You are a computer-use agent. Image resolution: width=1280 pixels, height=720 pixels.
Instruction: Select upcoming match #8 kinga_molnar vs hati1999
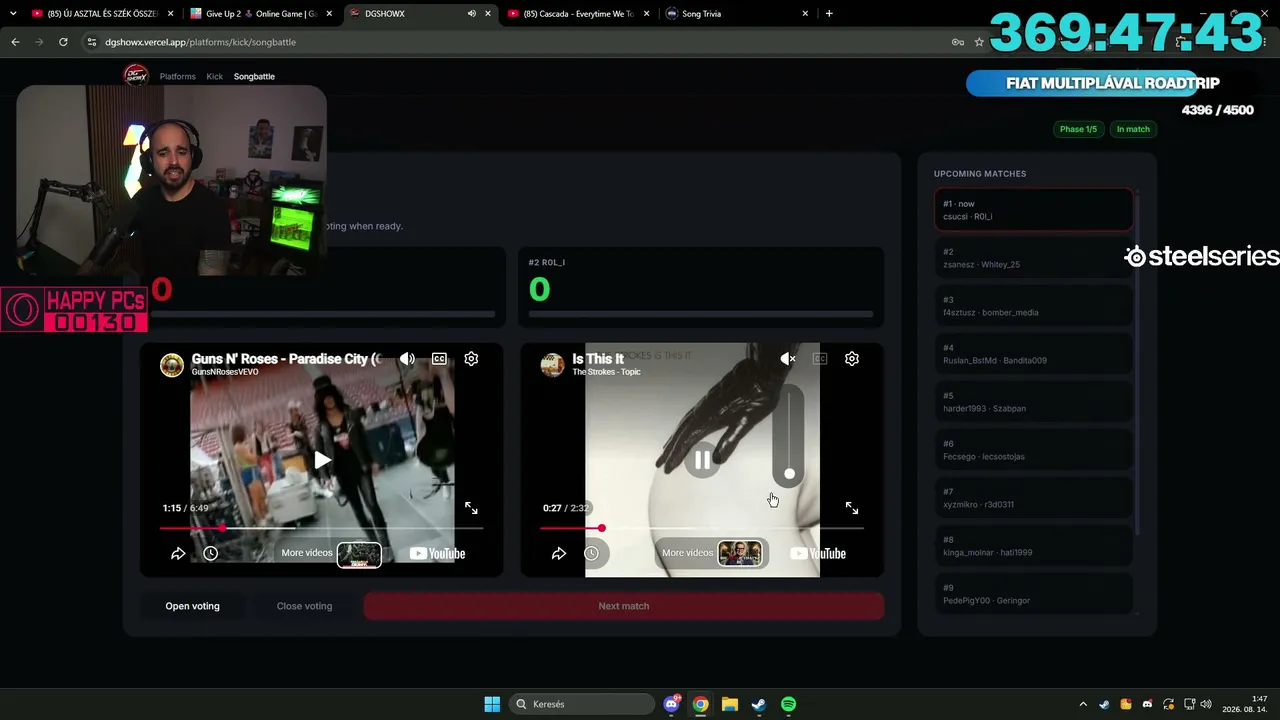(1033, 546)
